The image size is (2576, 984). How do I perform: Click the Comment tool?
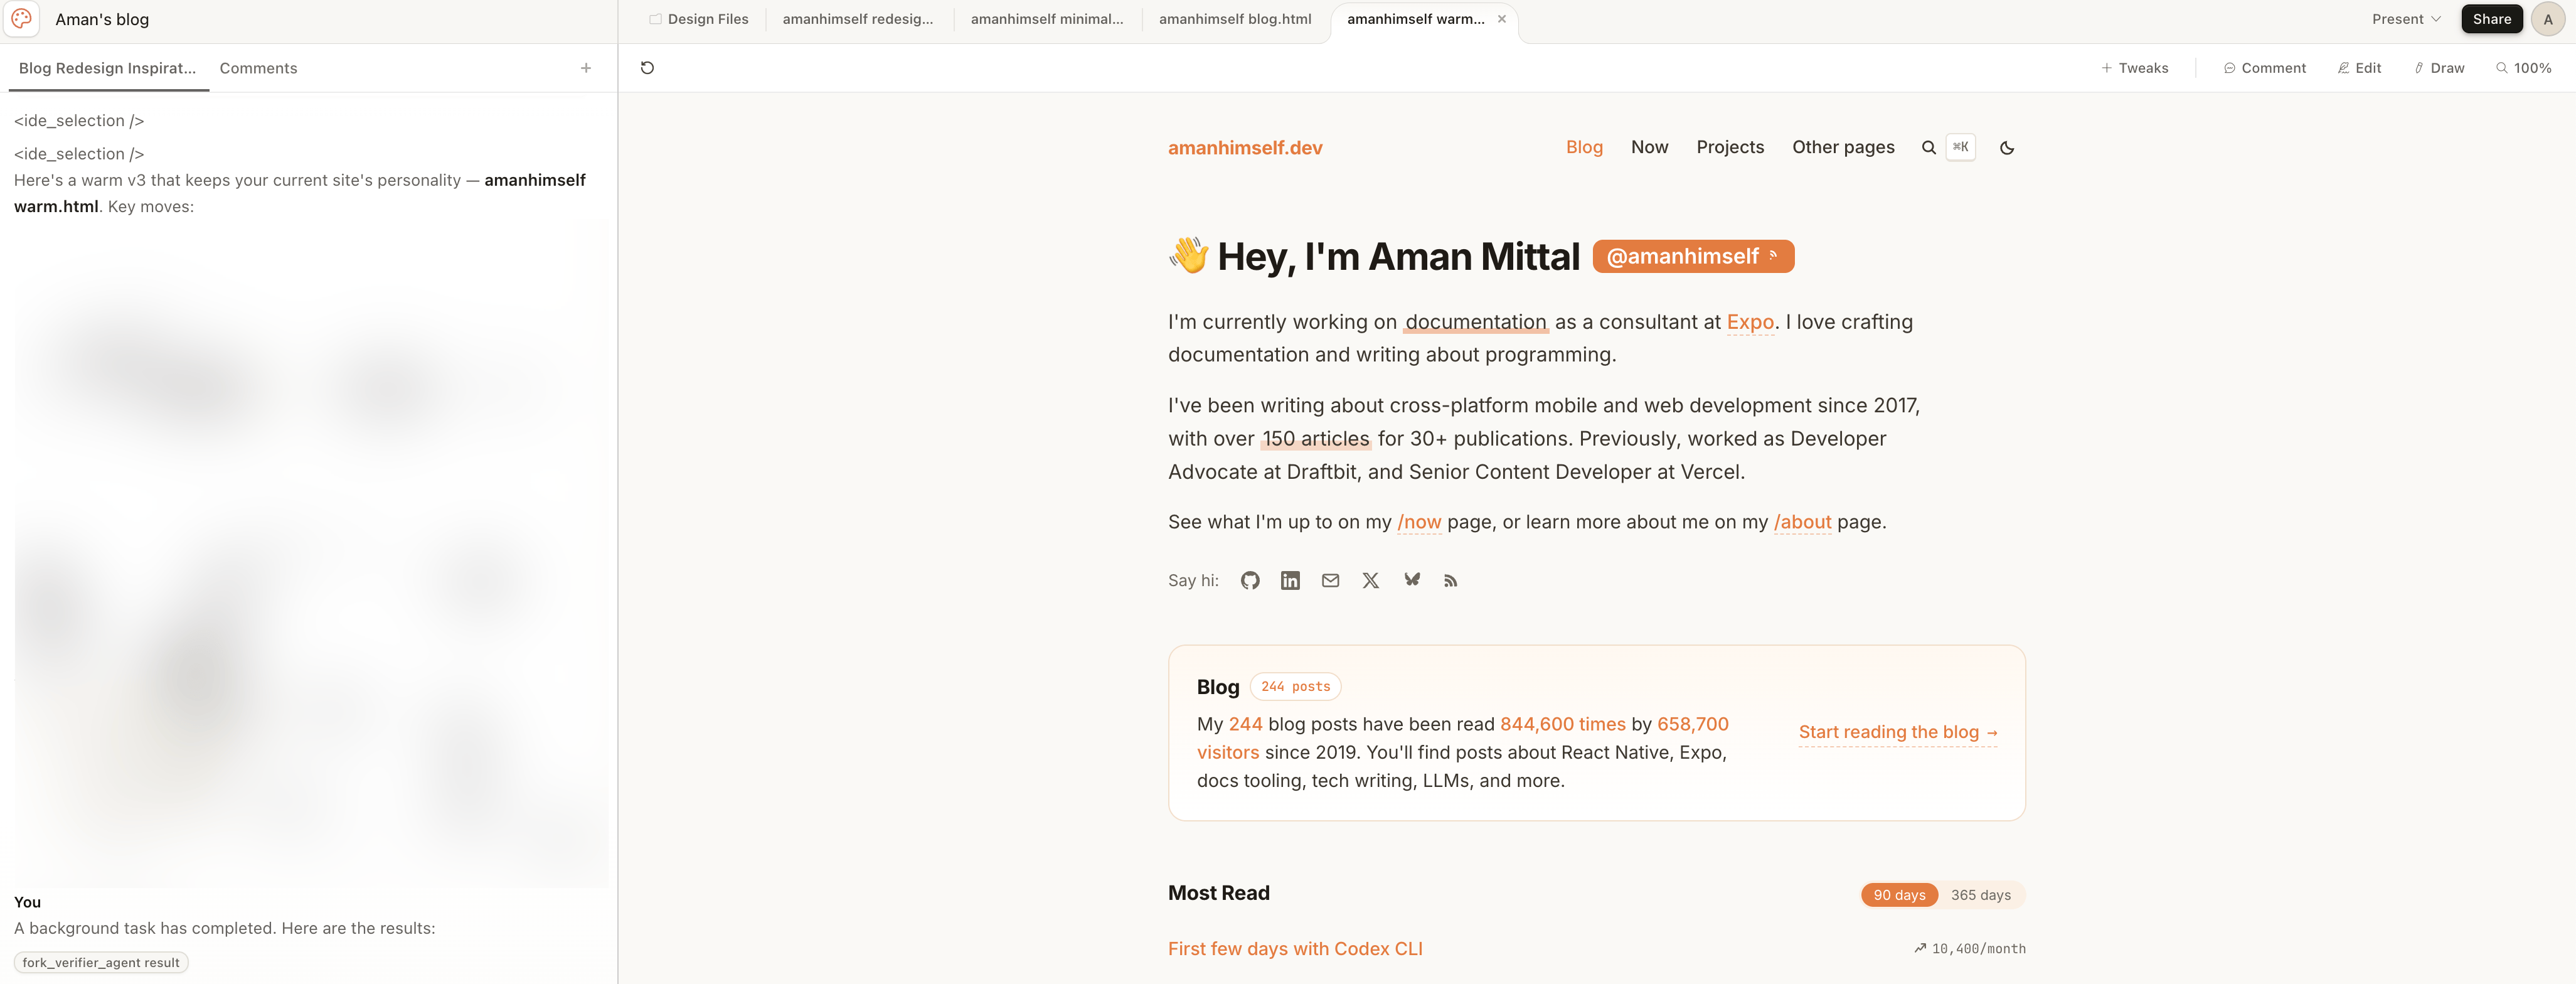tap(2264, 68)
